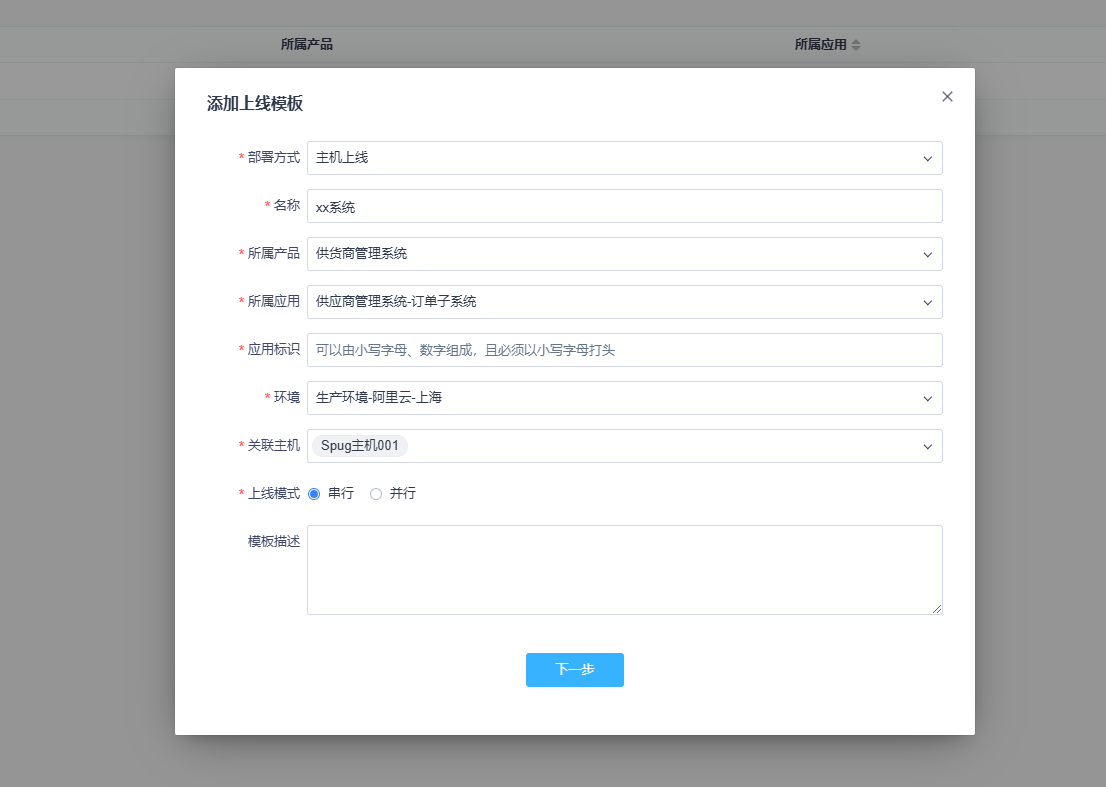Image resolution: width=1106 pixels, height=787 pixels.
Task: Click the 模板描述 resize handle
Action: click(937, 609)
